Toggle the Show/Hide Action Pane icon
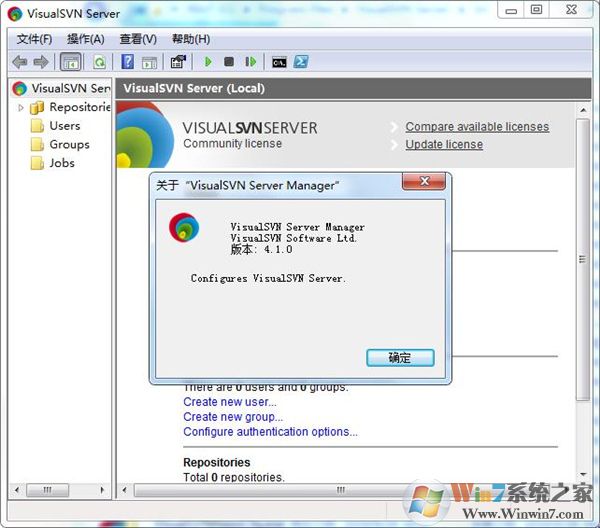The height and width of the screenshot is (528, 600). (149, 62)
